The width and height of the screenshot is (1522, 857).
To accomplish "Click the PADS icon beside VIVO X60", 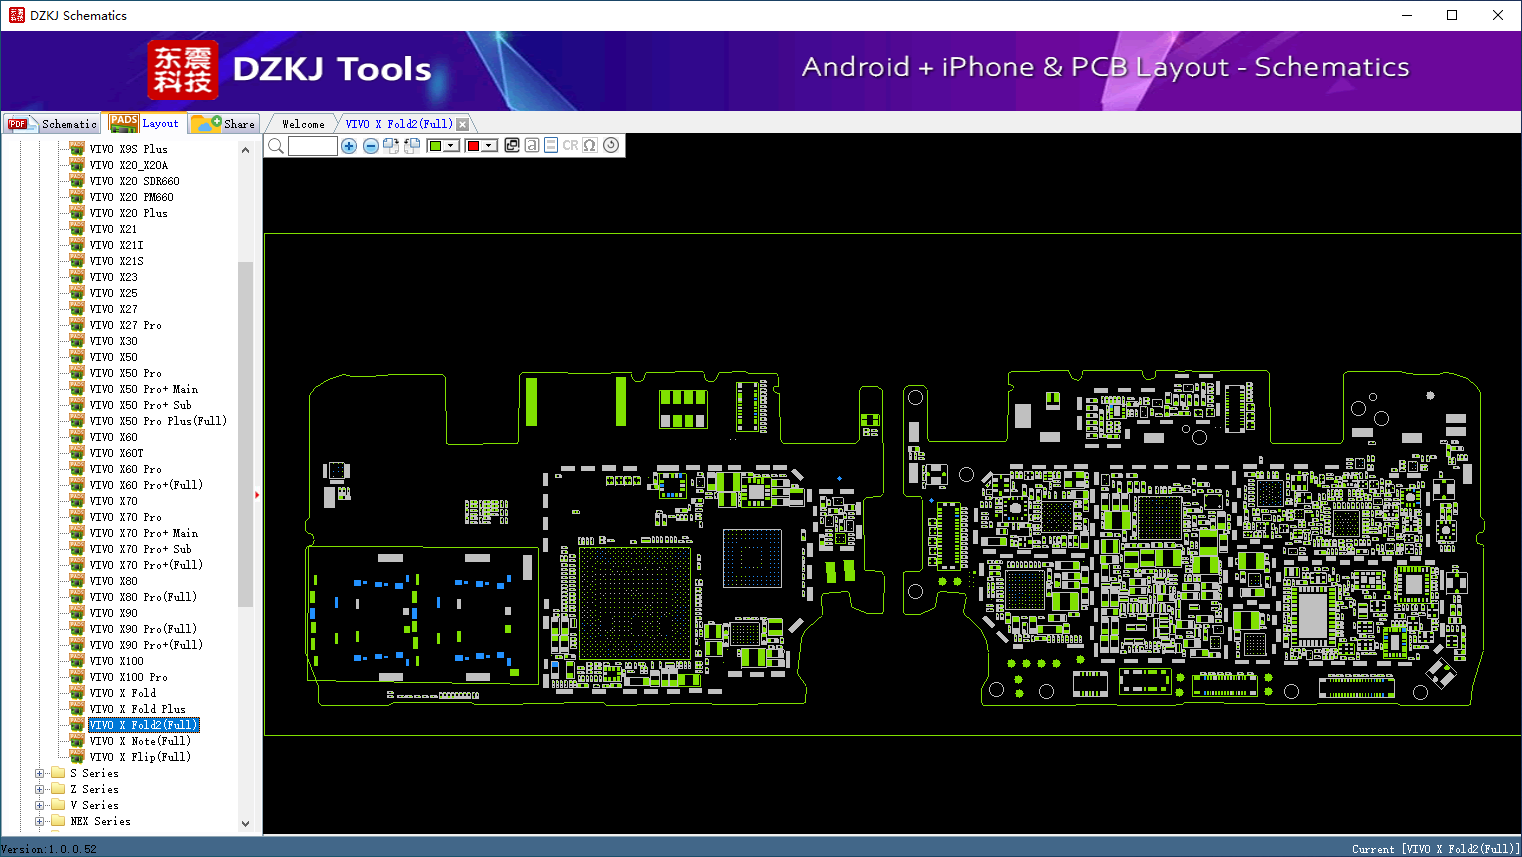I will 77,436.
